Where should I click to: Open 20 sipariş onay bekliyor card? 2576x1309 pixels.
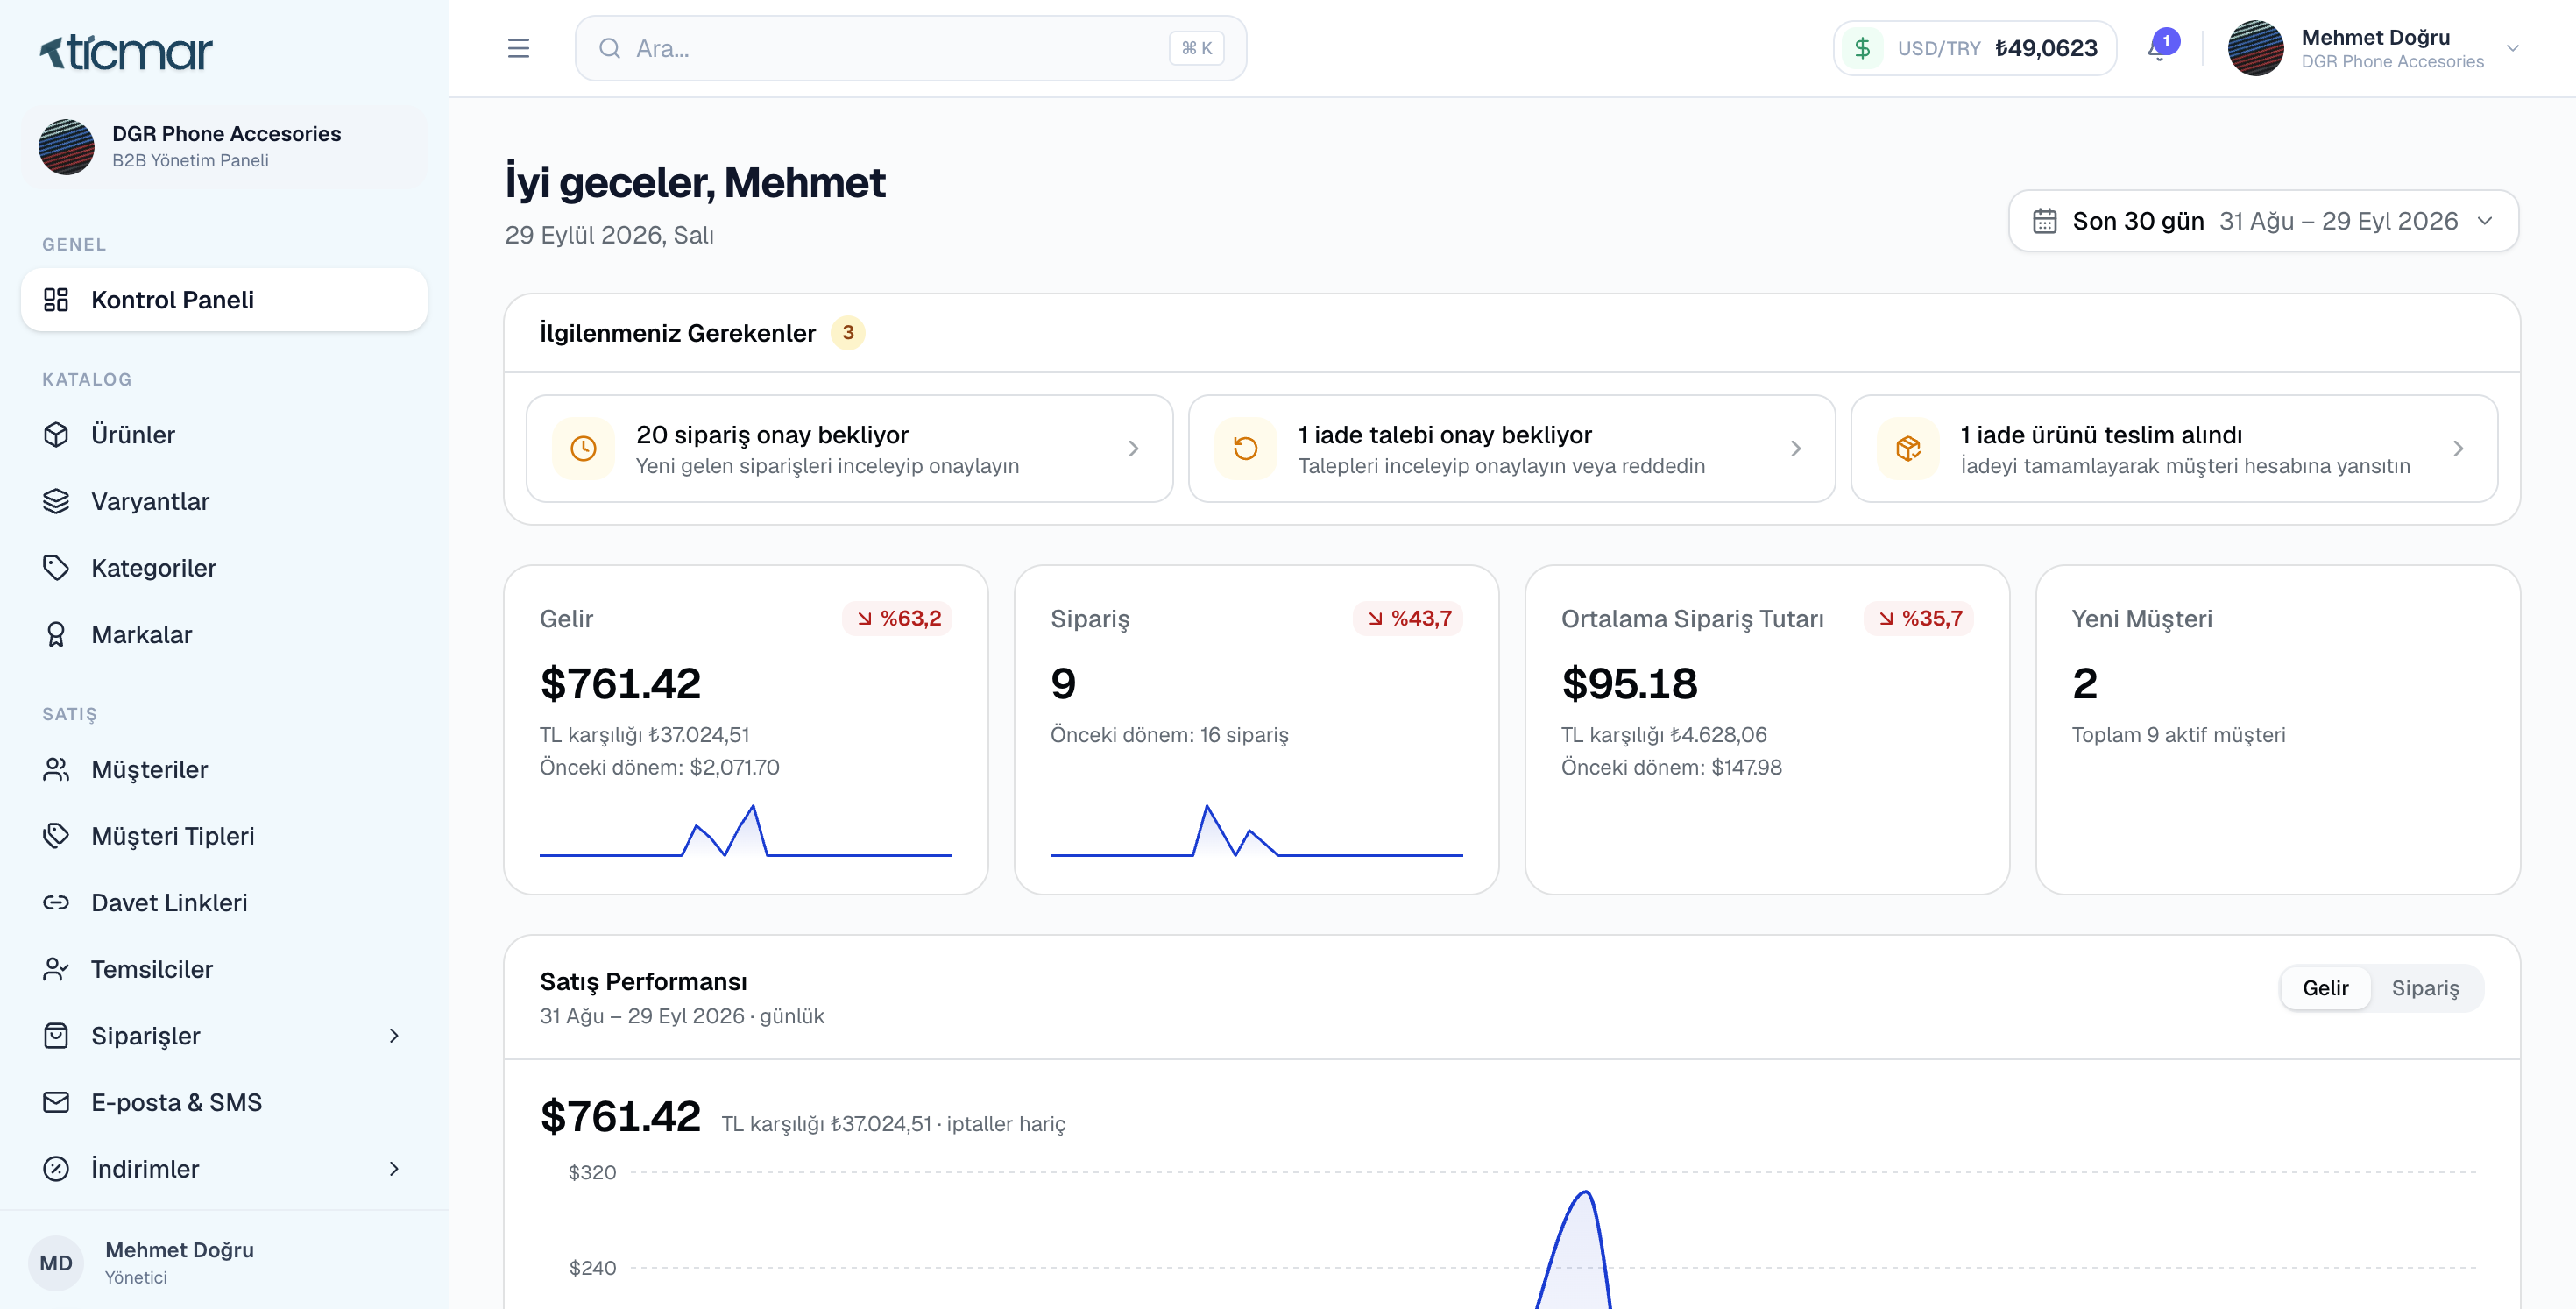tap(849, 449)
